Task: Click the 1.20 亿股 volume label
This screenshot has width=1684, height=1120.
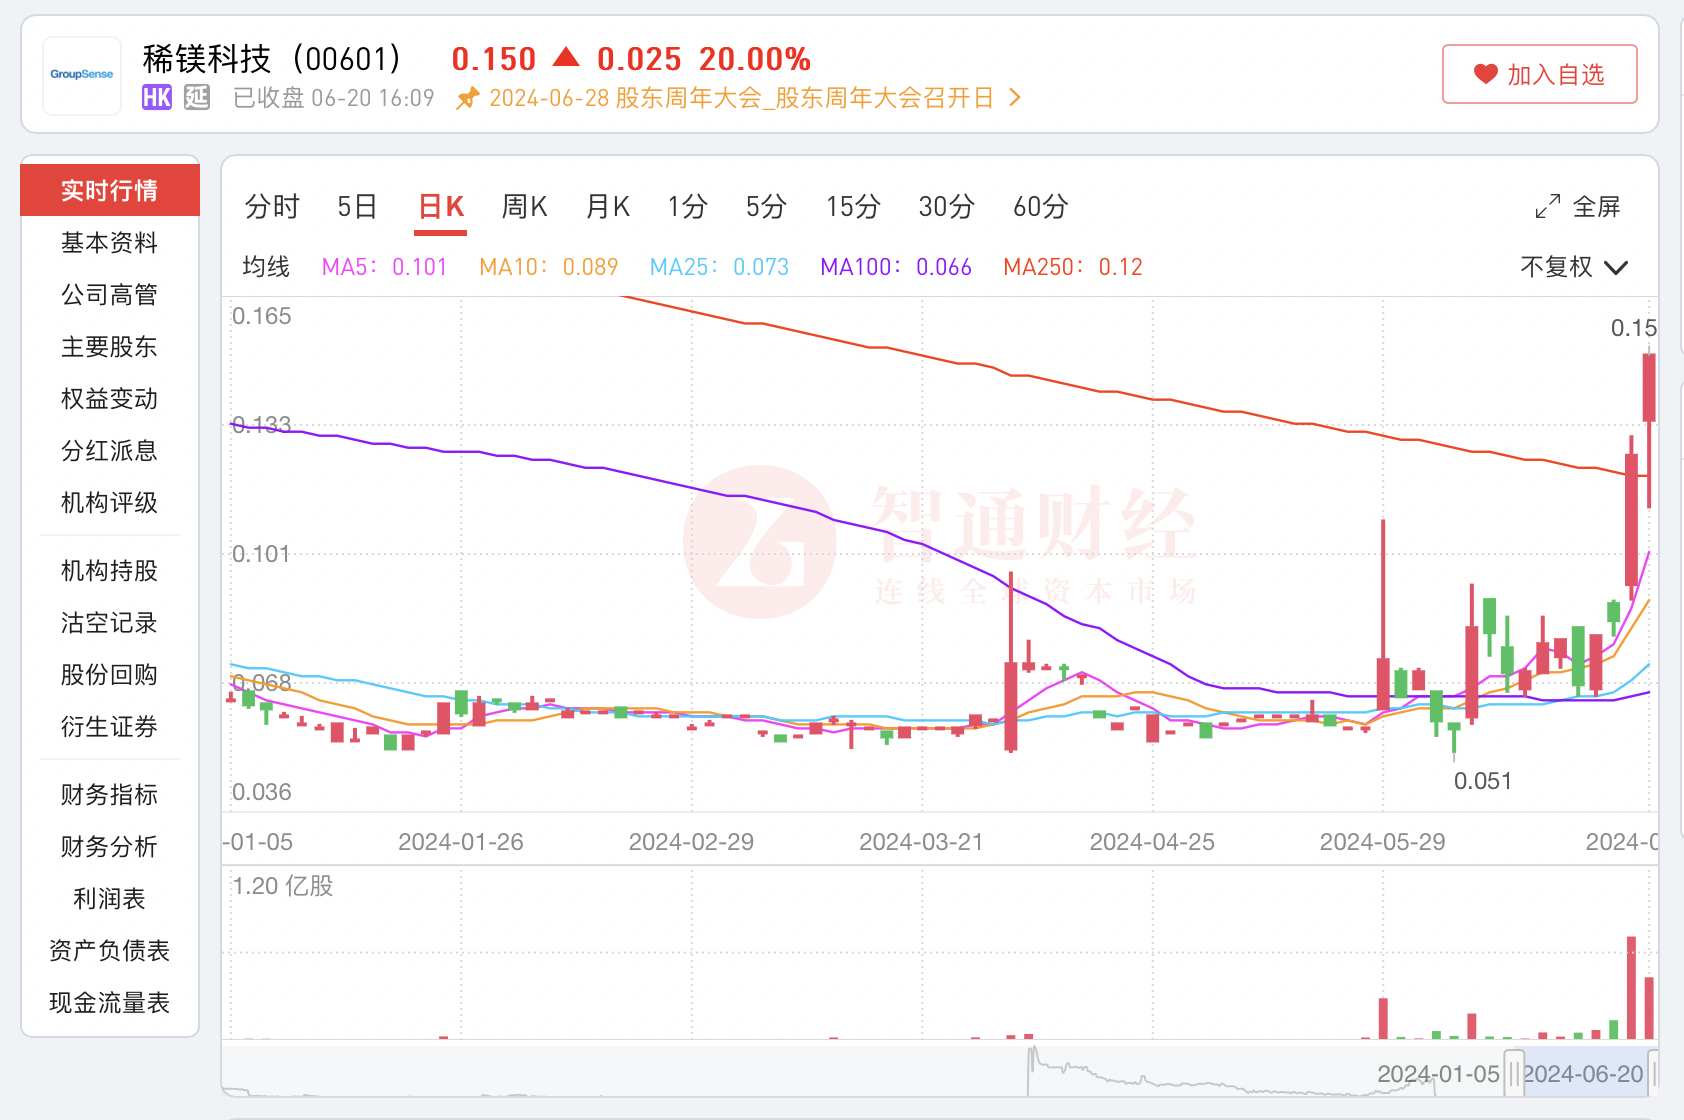Action: point(283,886)
